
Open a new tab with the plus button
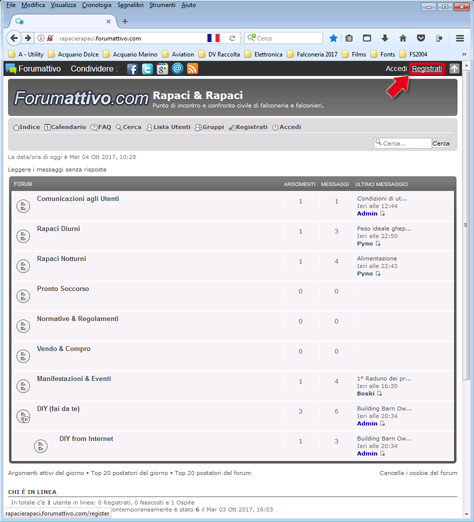coord(125,21)
